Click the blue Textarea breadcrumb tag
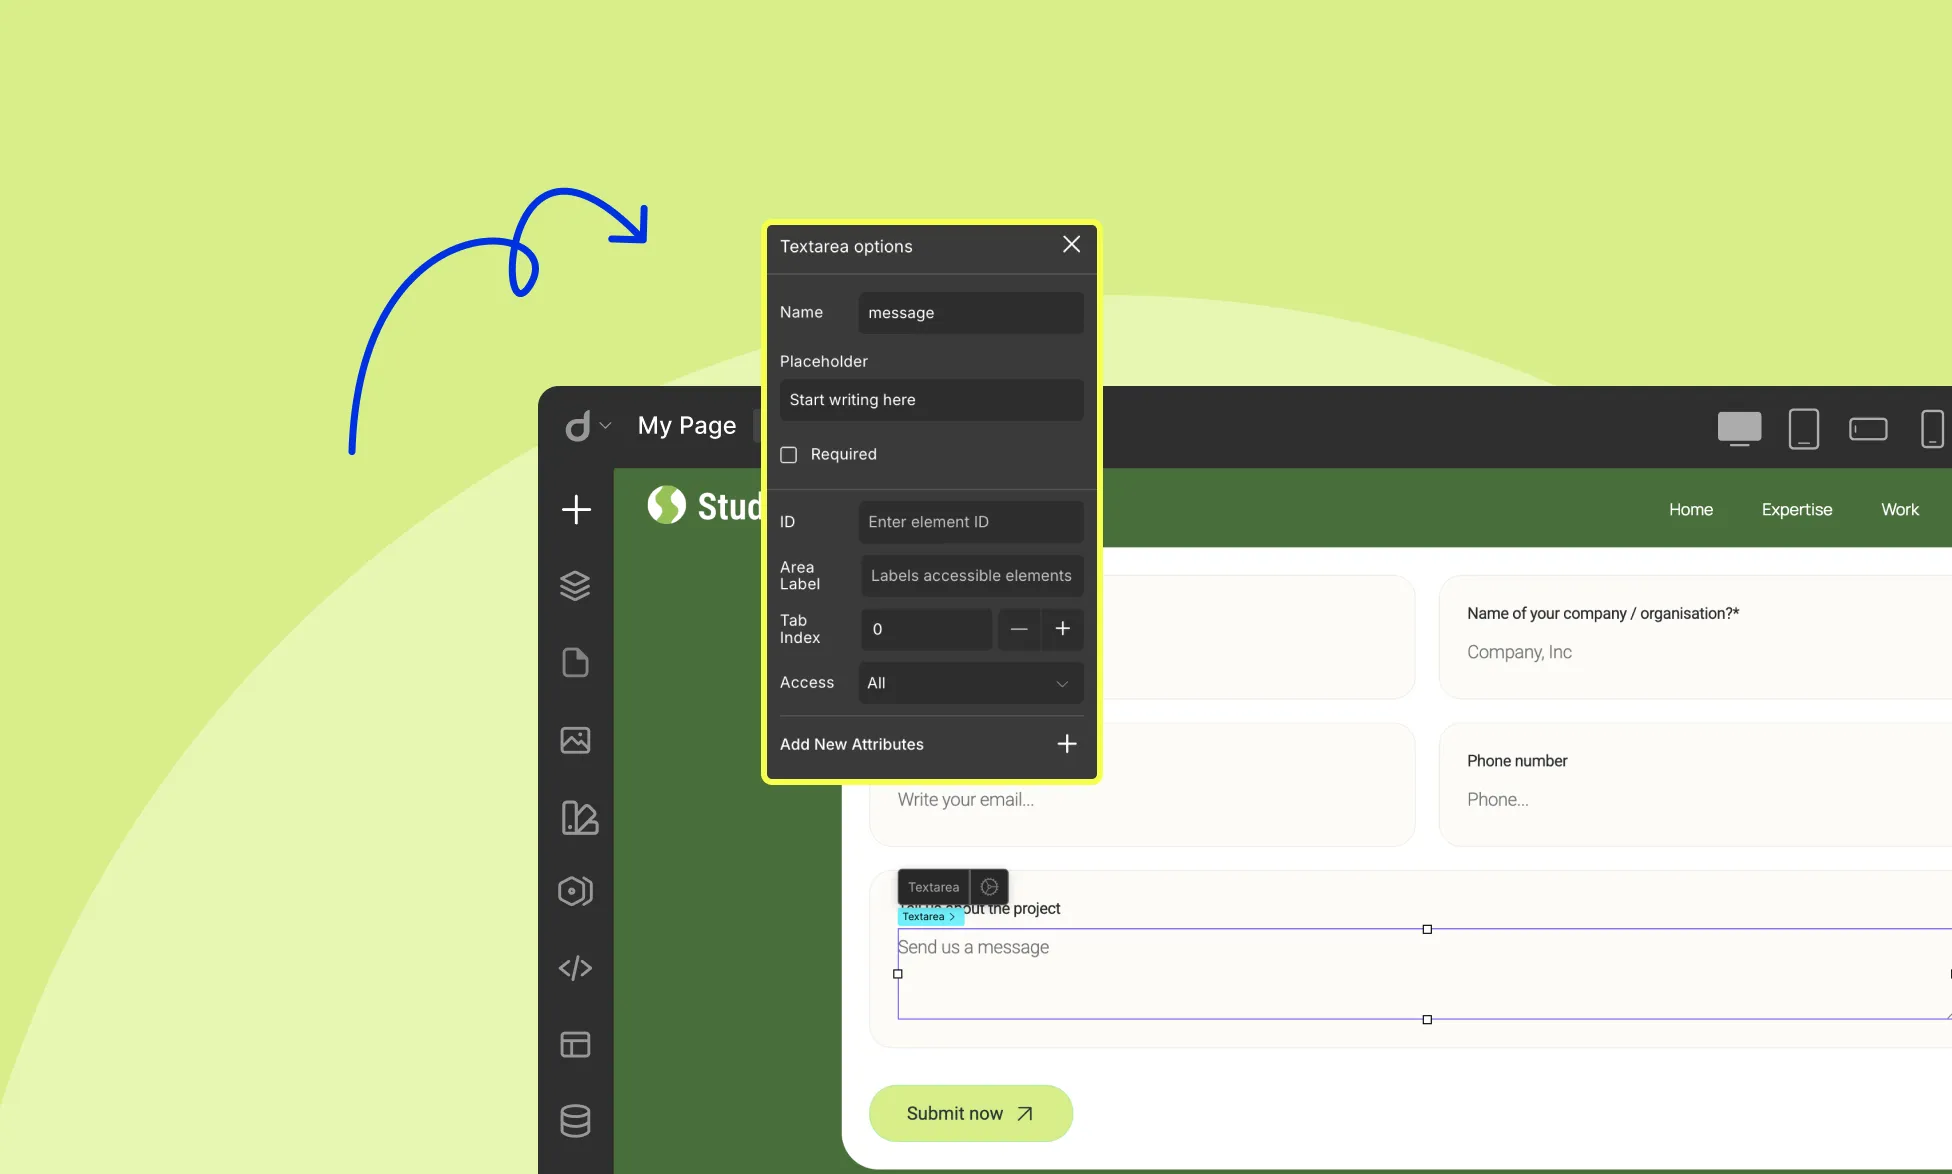 pos(930,916)
